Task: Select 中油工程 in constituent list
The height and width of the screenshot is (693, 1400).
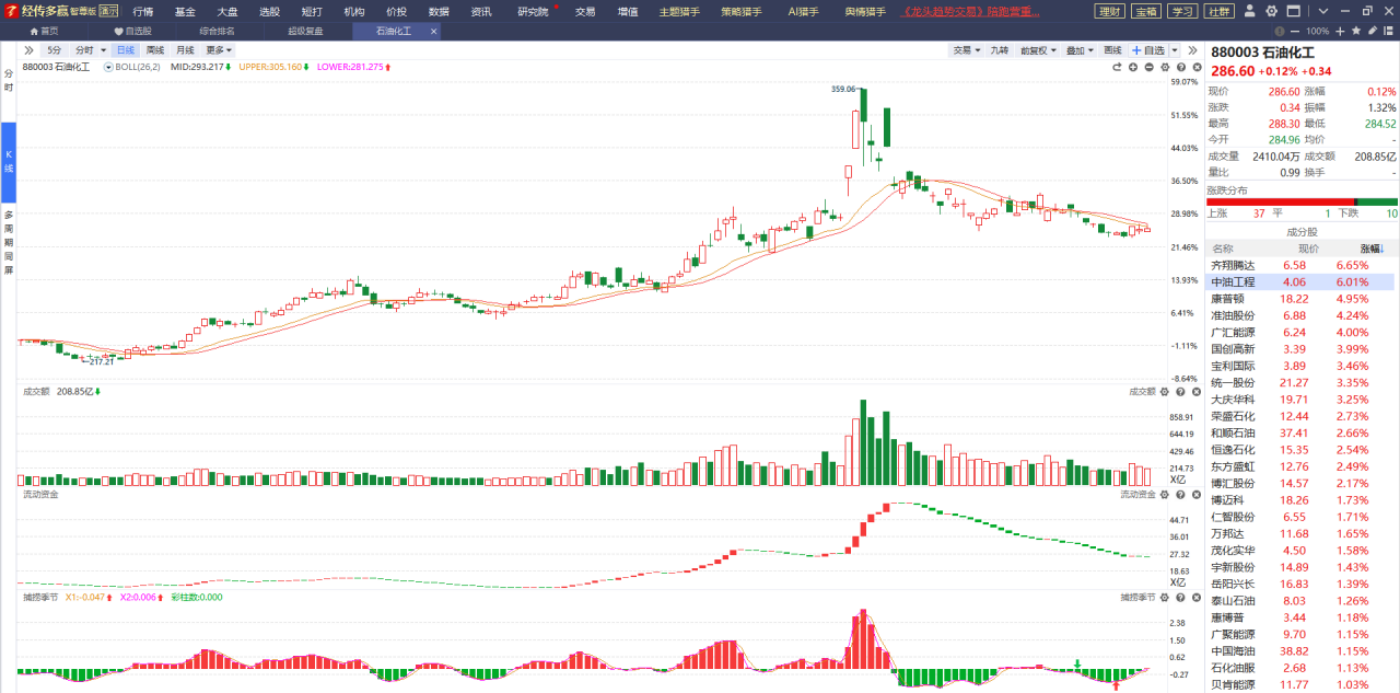Action: (x=1233, y=282)
